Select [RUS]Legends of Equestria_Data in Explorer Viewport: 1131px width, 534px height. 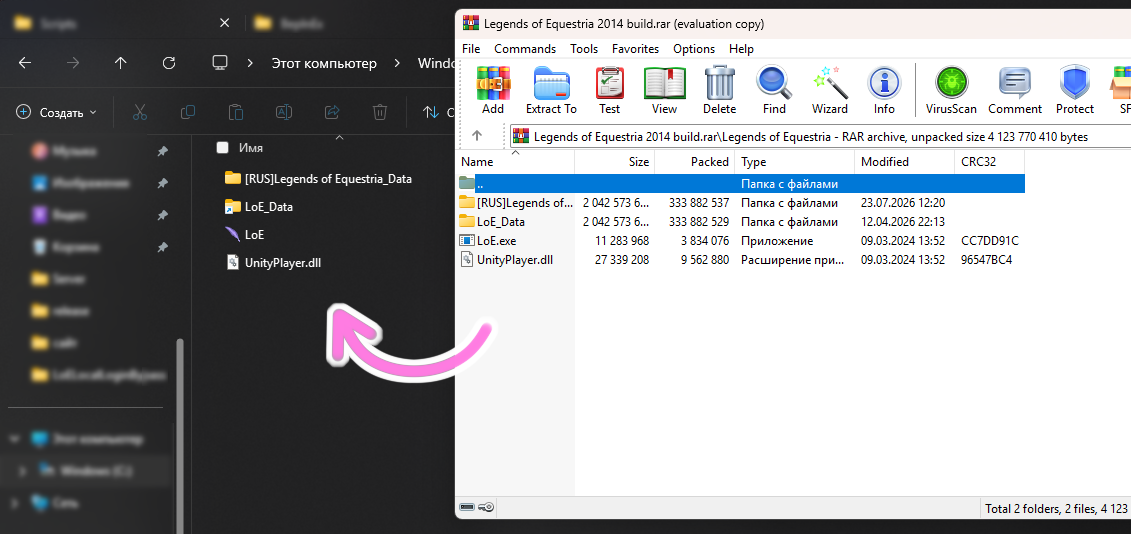coord(318,178)
